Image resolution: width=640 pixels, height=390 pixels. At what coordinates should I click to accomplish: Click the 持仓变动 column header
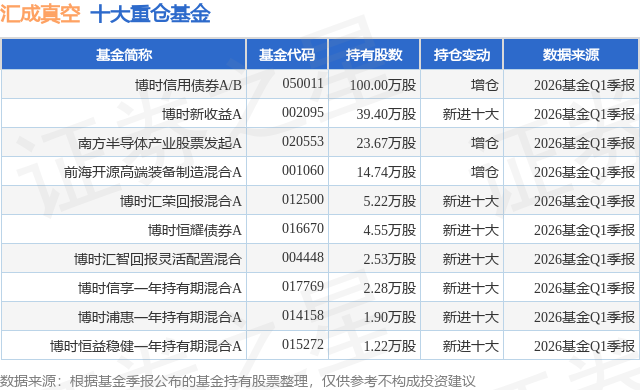tap(462, 55)
